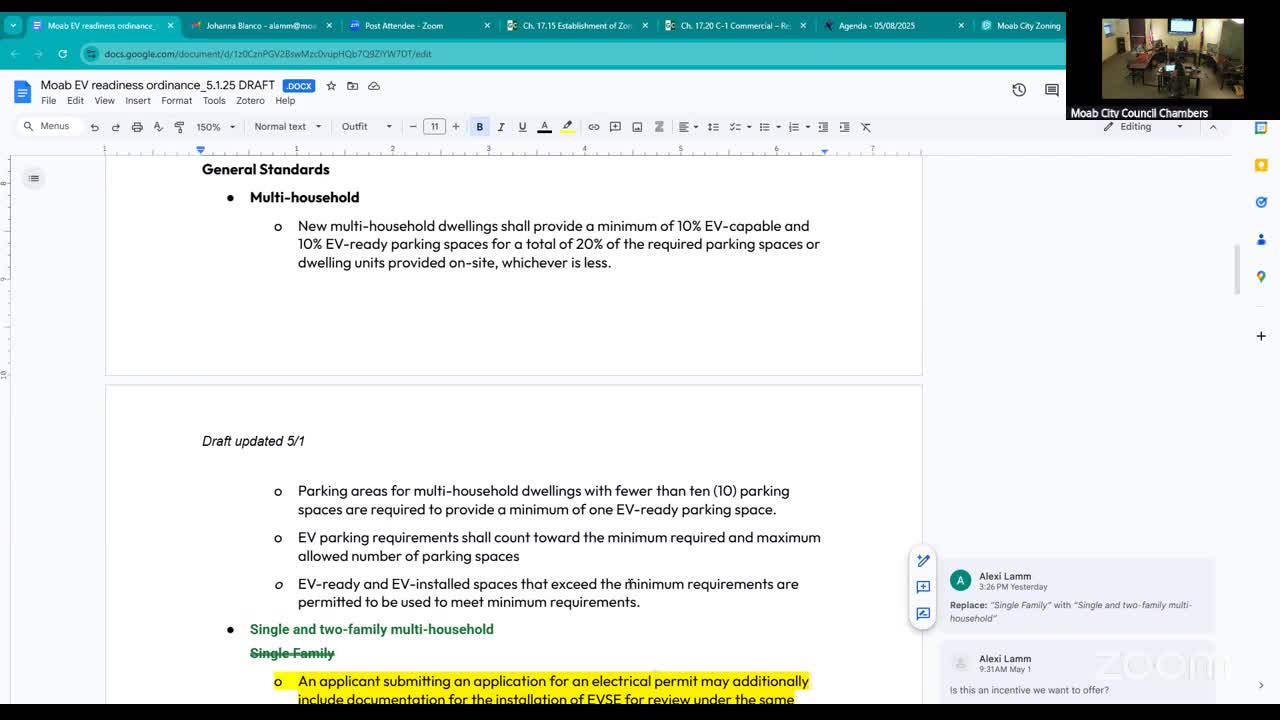1280x720 pixels.
Task: Open Google Tasks side panel
Action: [x=1261, y=202]
